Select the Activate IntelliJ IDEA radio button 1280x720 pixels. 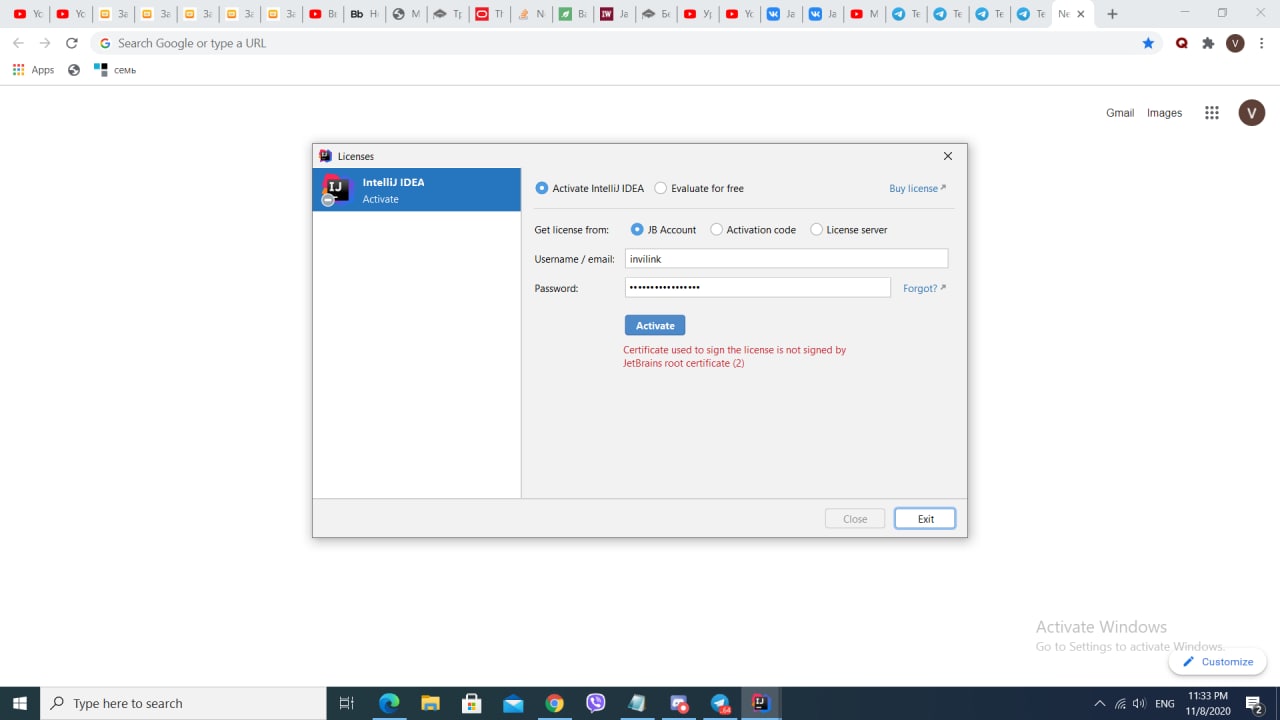(x=542, y=188)
